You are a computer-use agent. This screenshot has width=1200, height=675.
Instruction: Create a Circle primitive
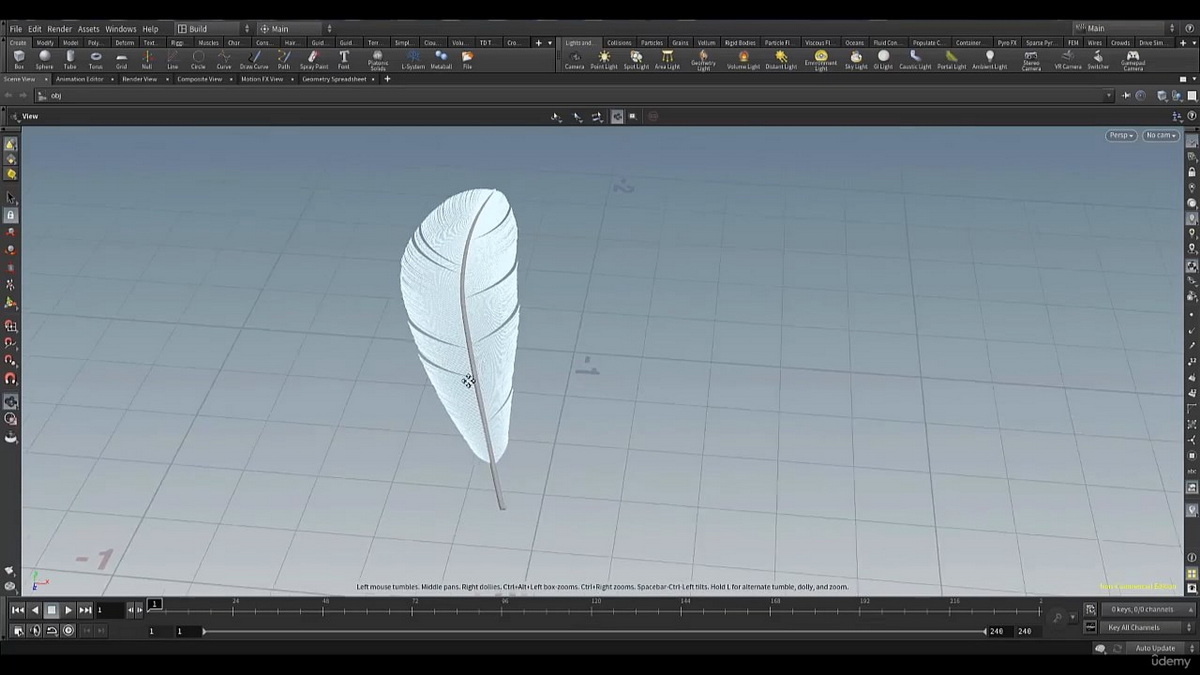pyautogui.click(x=198, y=60)
